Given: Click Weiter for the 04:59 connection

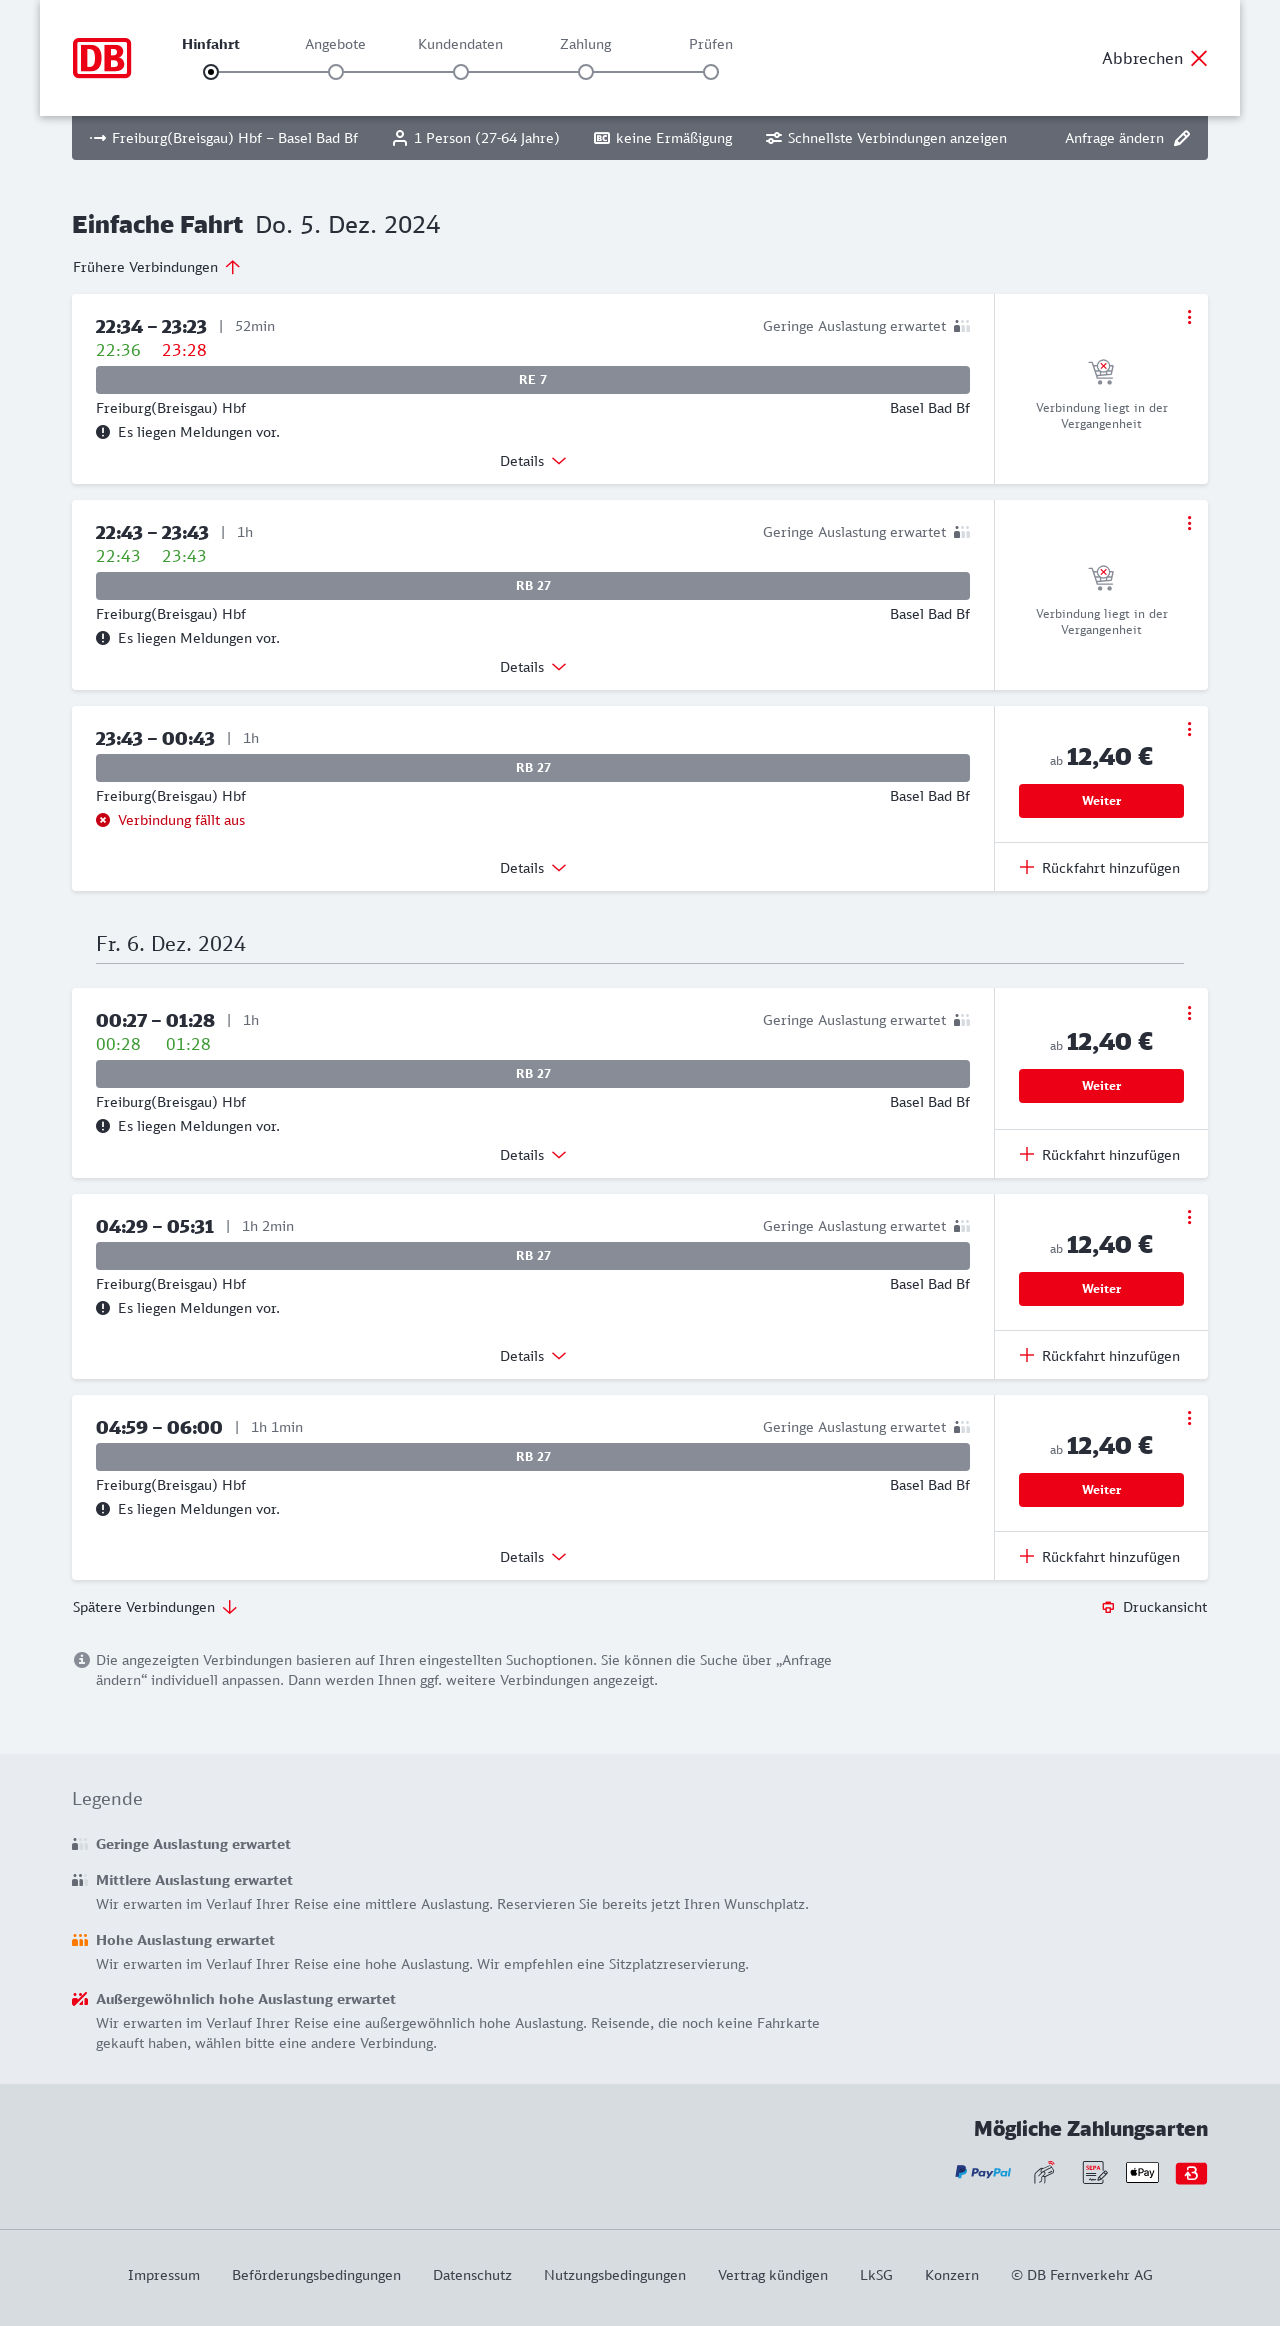Looking at the screenshot, I should (x=1101, y=1490).
